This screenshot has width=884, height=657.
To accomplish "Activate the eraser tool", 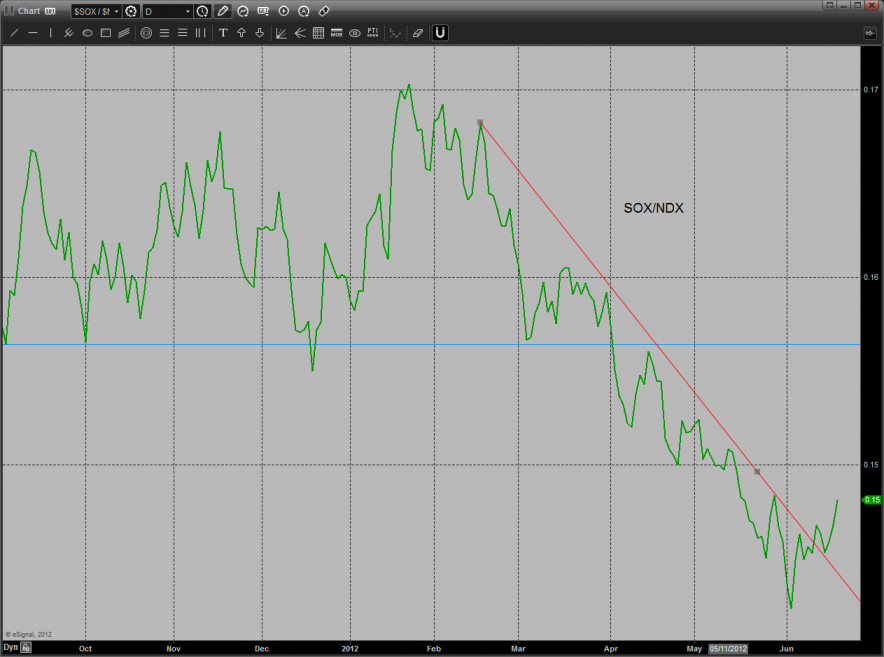I will 418,33.
